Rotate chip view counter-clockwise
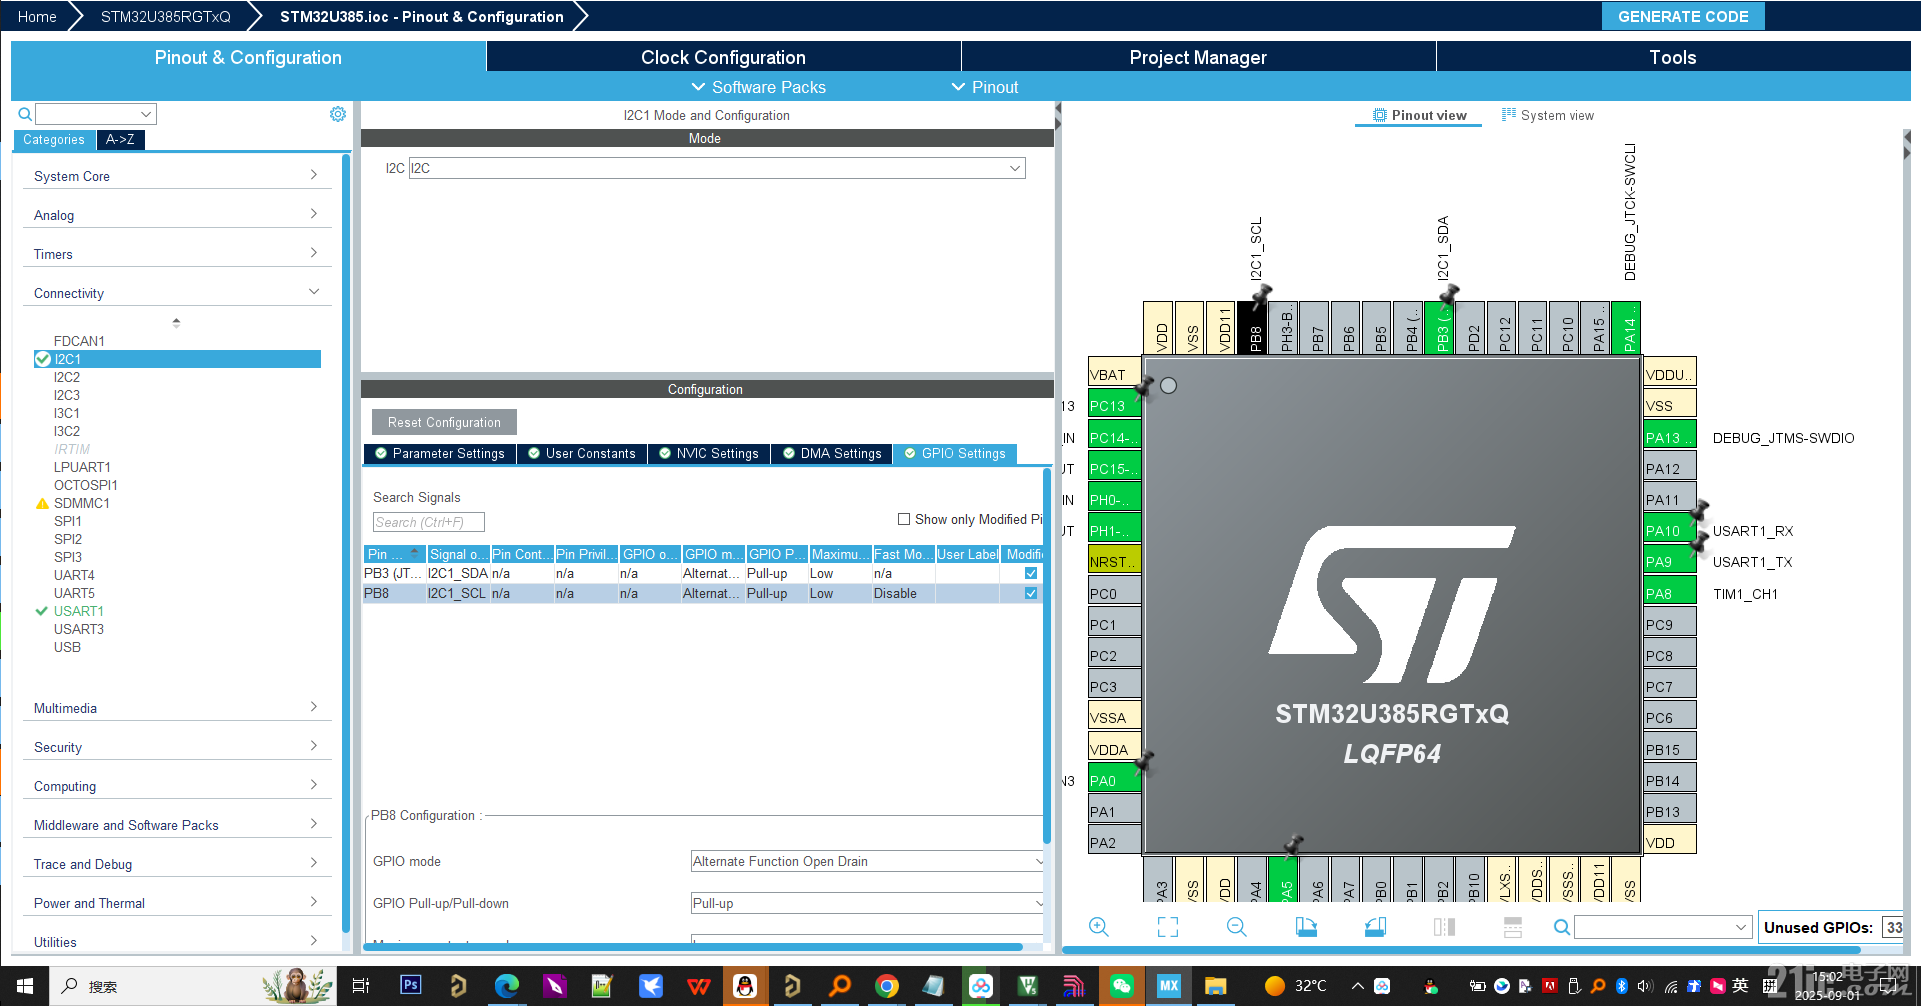Screen dimensions: 1921x1006 (x=1375, y=927)
